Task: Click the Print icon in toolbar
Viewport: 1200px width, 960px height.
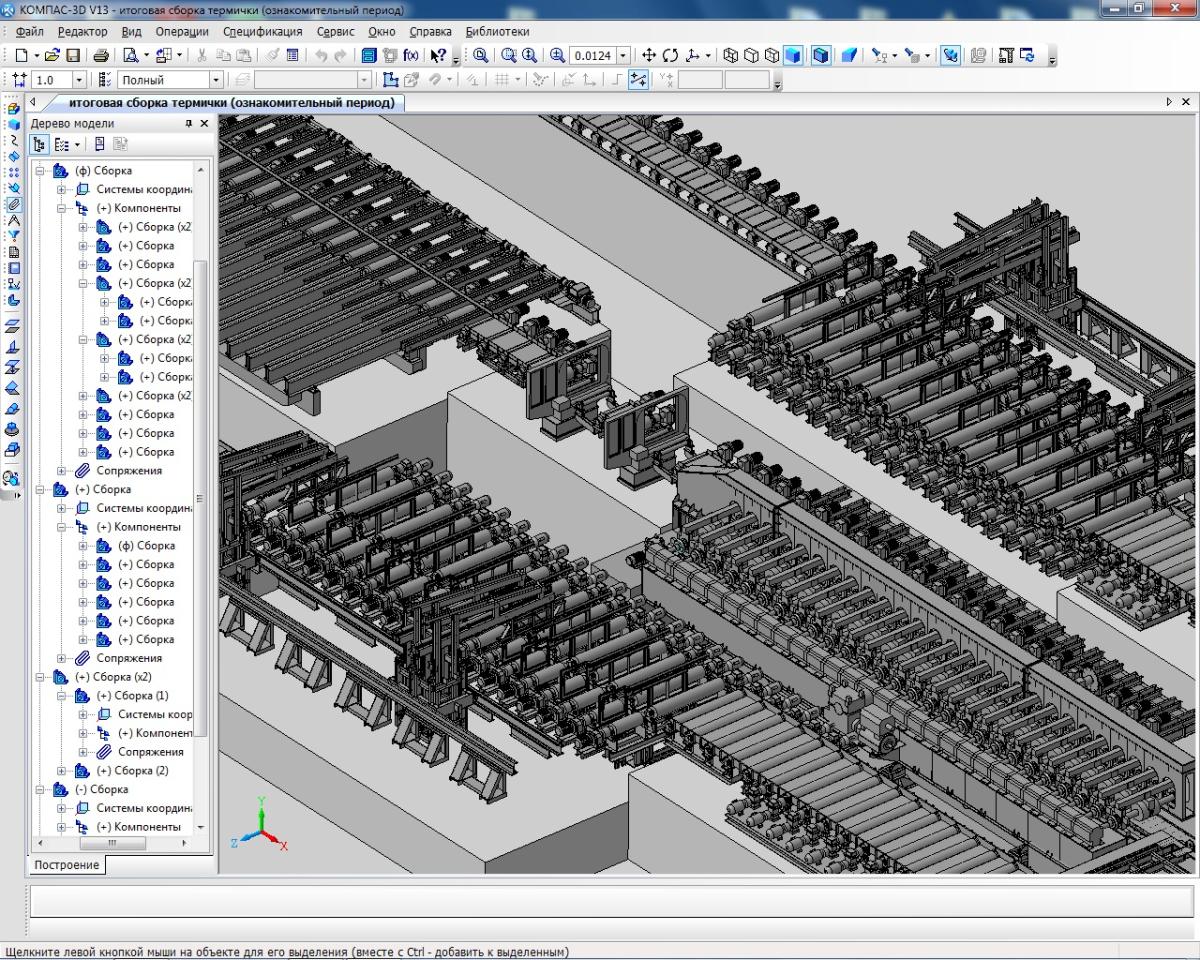Action: tap(101, 56)
